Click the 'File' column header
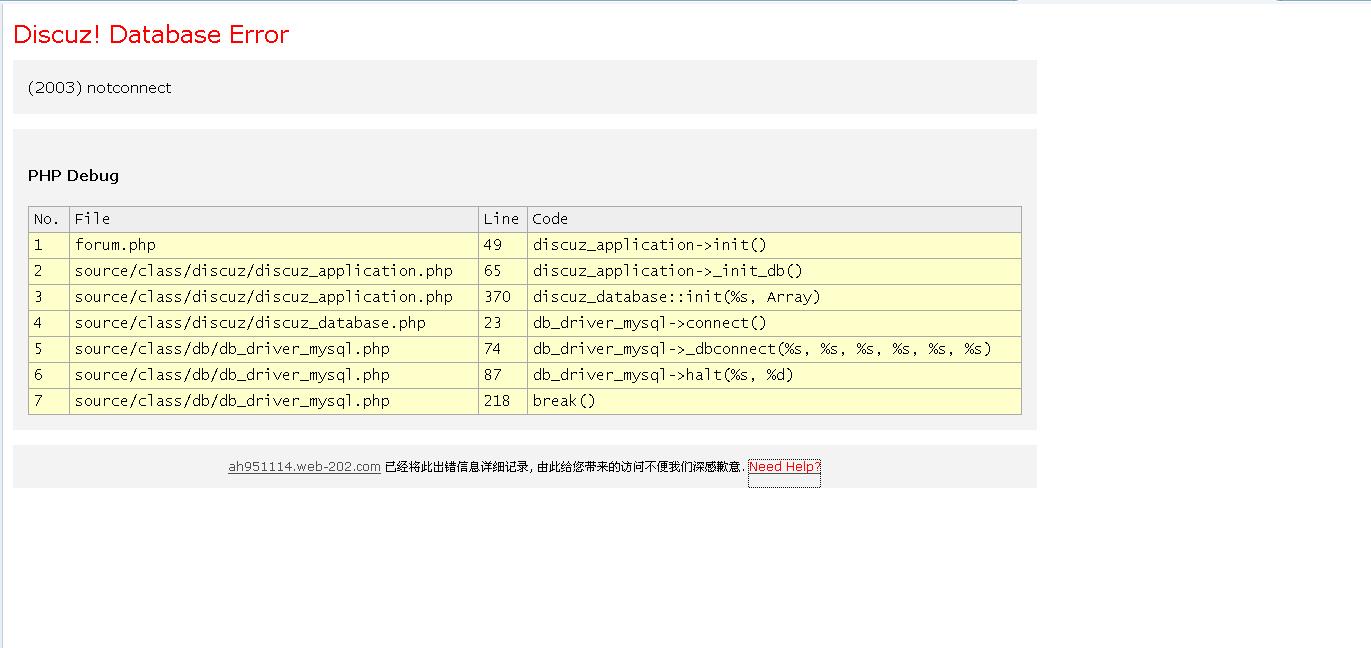 tap(274, 219)
